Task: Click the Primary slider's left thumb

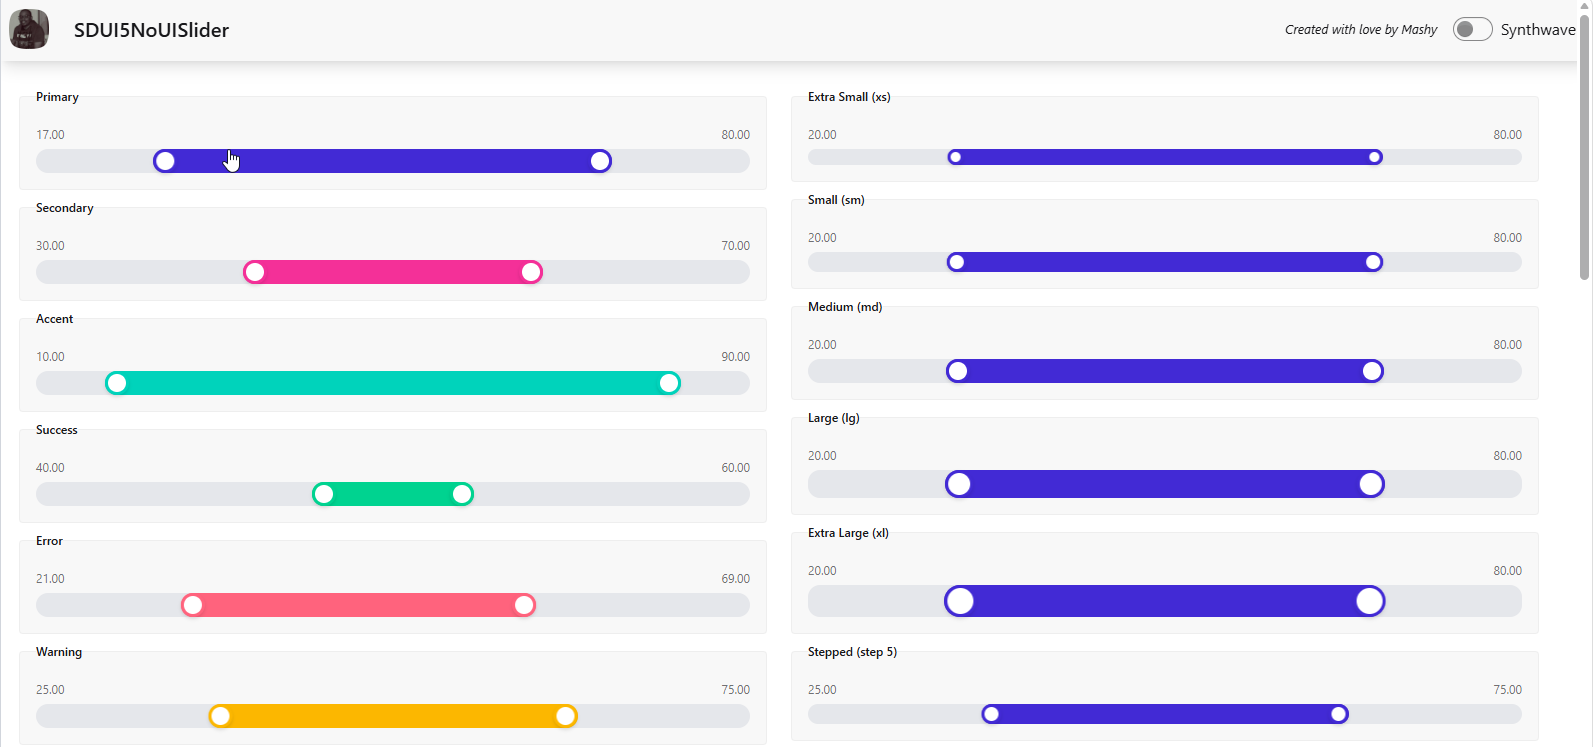Action: pyautogui.click(x=165, y=161)
